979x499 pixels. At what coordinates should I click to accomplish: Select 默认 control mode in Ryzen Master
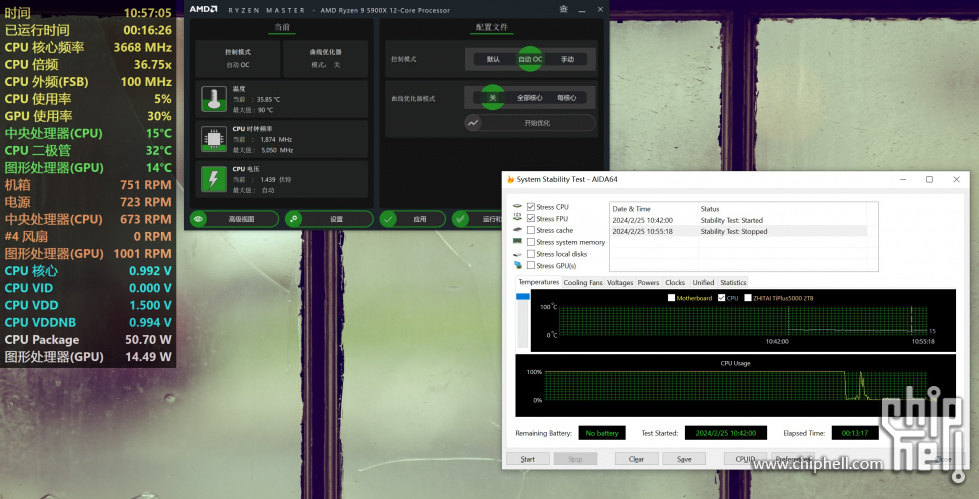(493, 59)
